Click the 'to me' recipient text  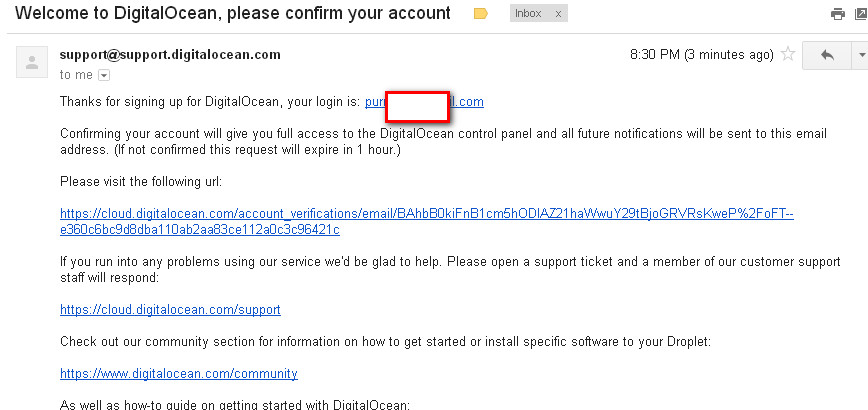pyautogui.click(x=76, y=75)
